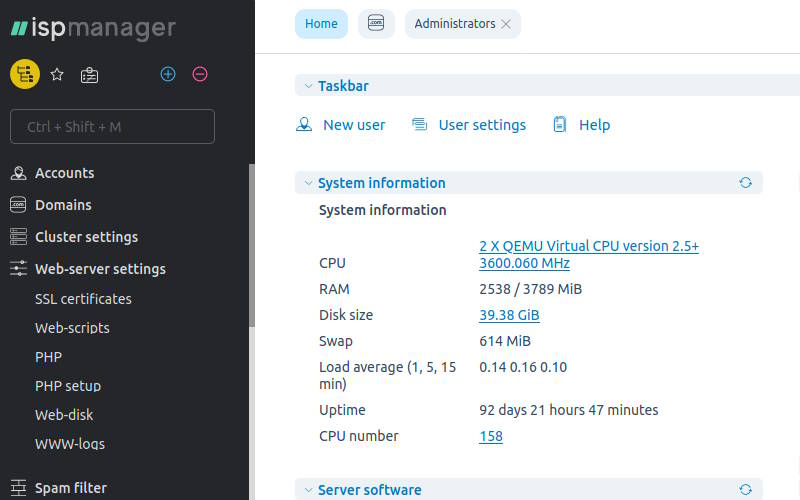Screen dimensions: 800x500
Task: Click the Disk size label
Action: (x=346, y=315)
